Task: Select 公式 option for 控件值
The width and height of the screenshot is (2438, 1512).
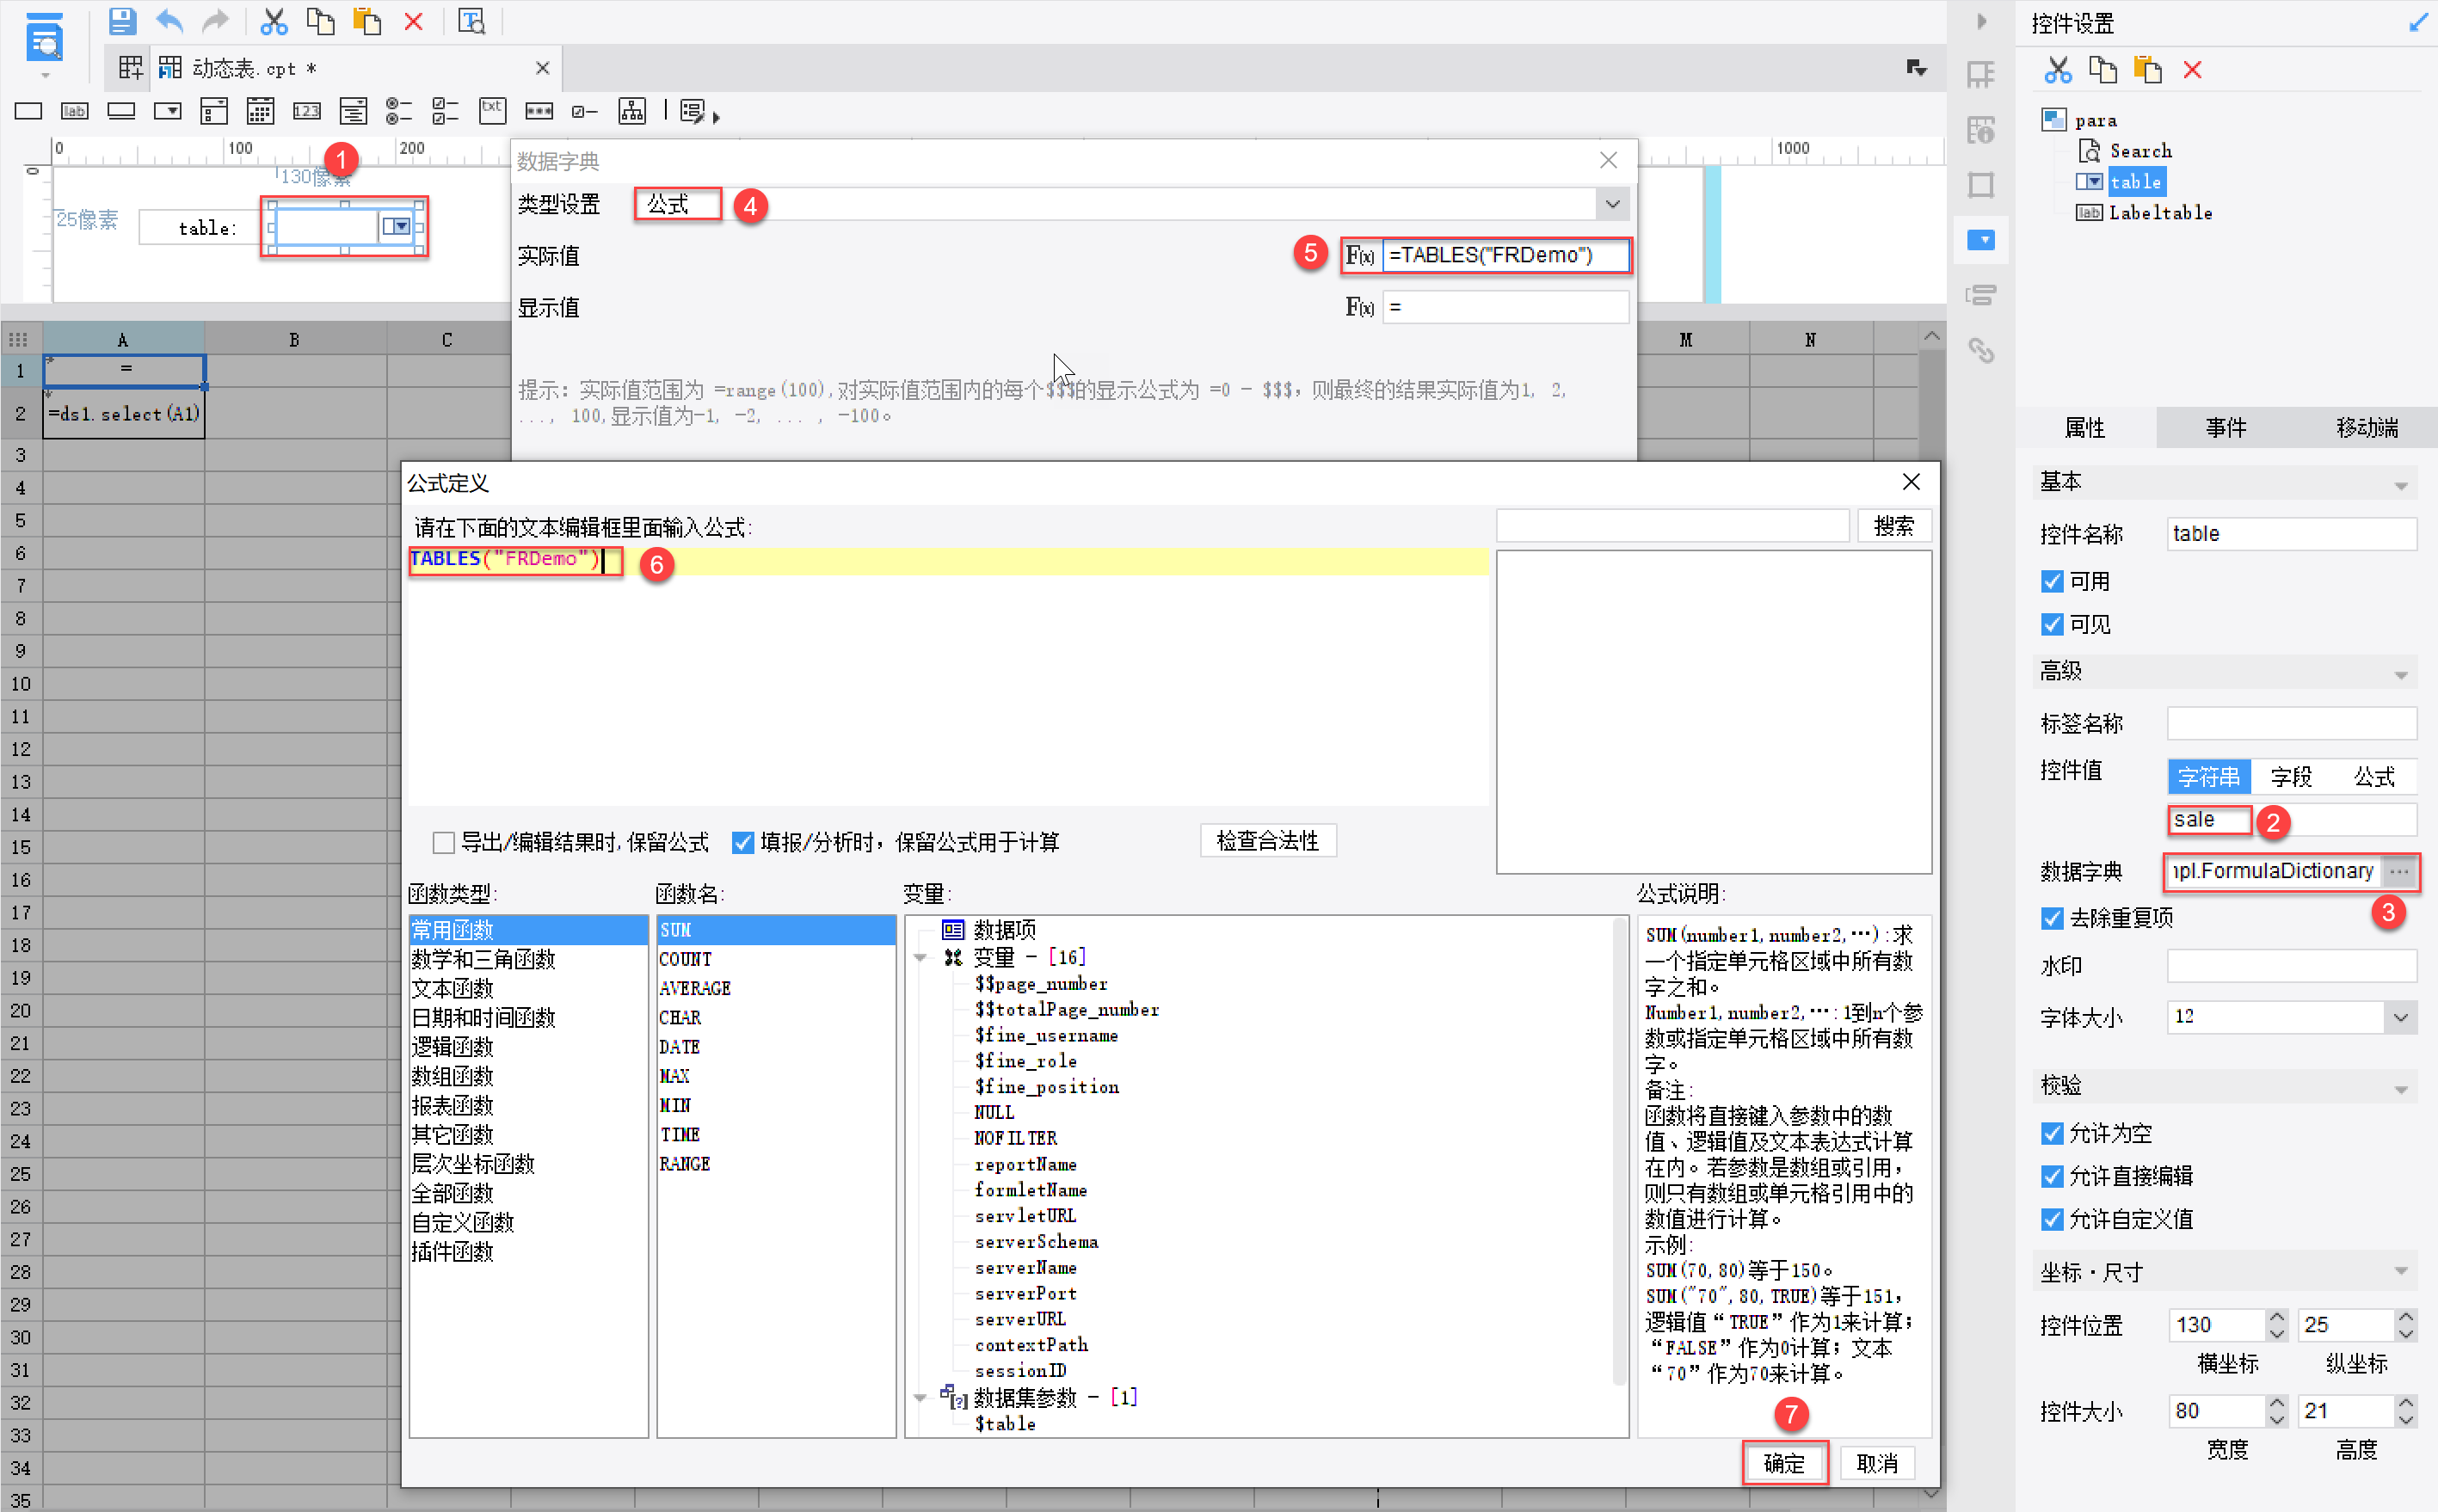Action: click(x=2374, y=777)
